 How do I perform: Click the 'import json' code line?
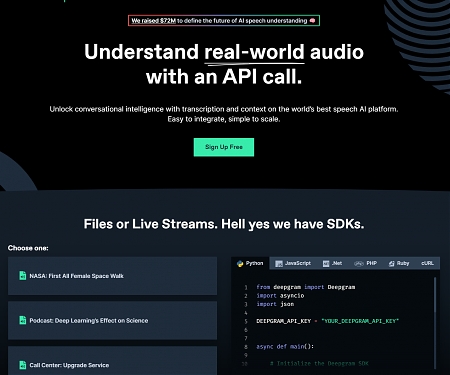pyautogui.click(x=275, y=304)
